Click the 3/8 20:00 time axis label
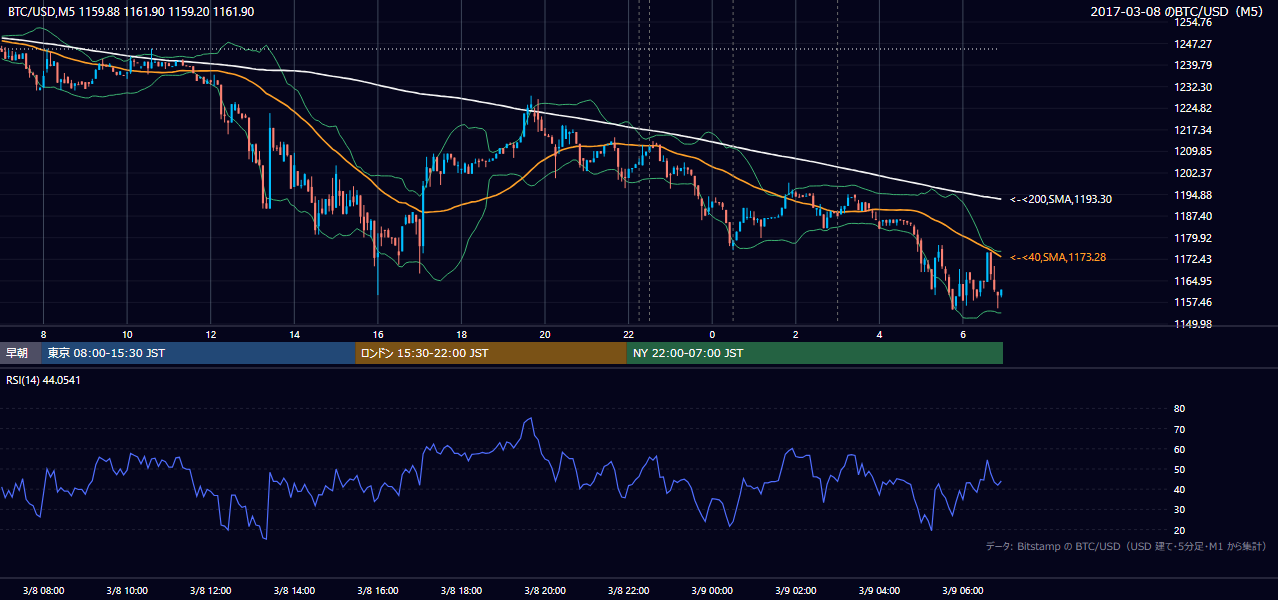 [544, 590]
